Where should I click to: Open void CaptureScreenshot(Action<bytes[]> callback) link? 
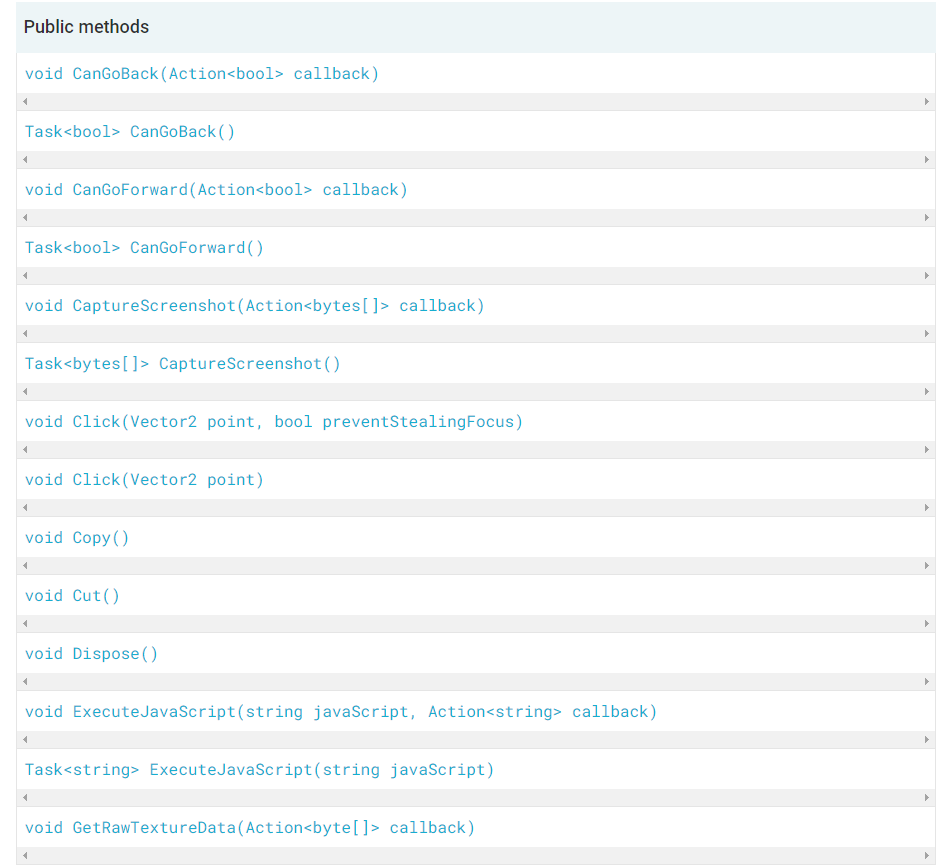[254, 306]
